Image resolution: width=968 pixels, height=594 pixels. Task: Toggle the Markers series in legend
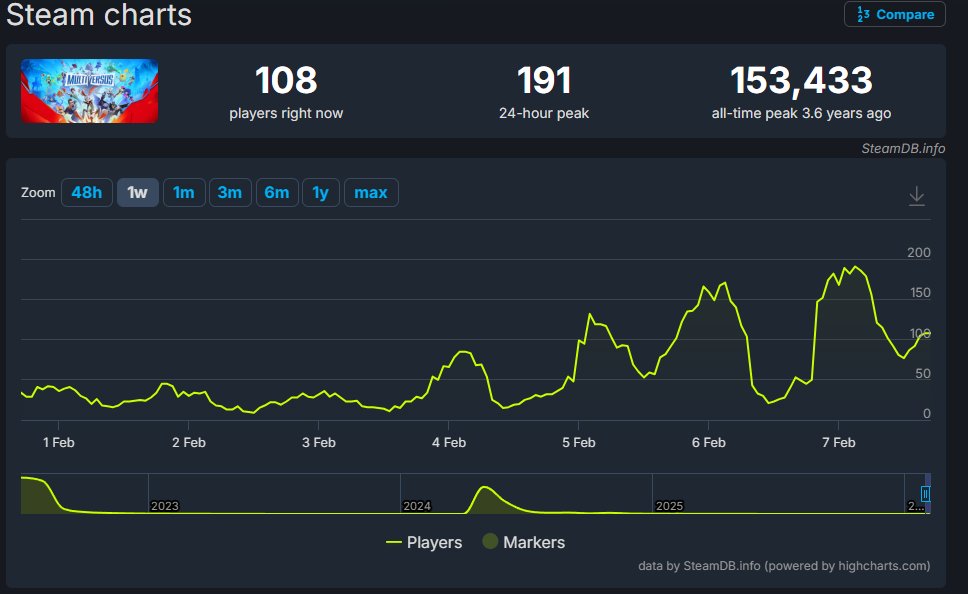pos(524,542)
